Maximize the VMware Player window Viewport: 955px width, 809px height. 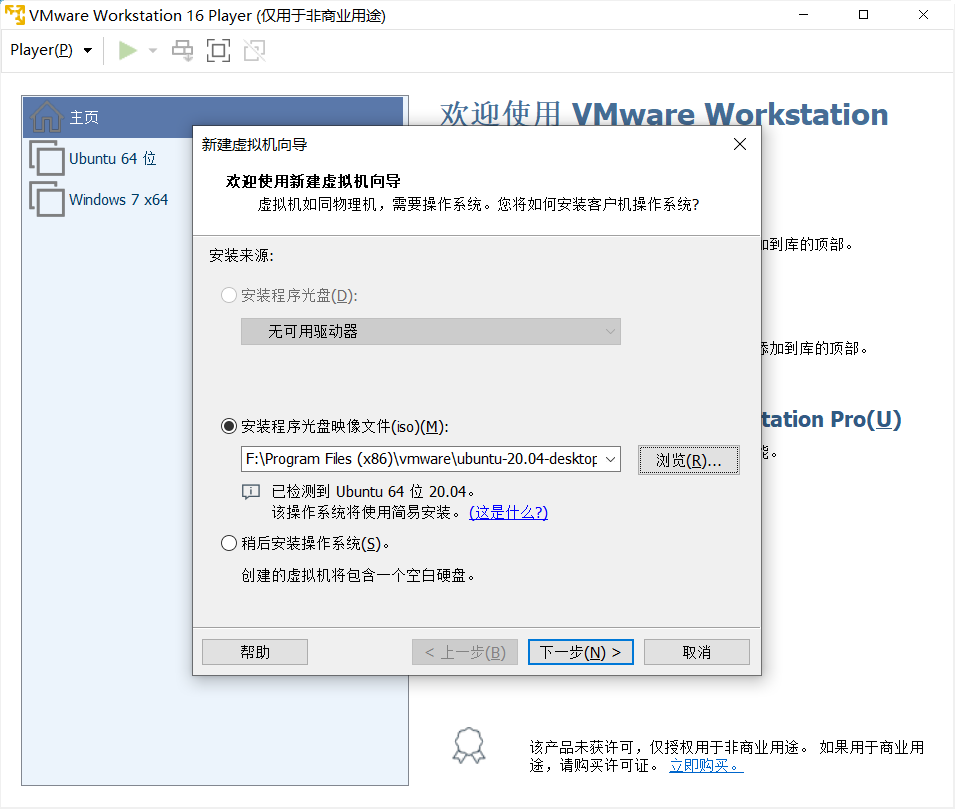coord(863,15)
